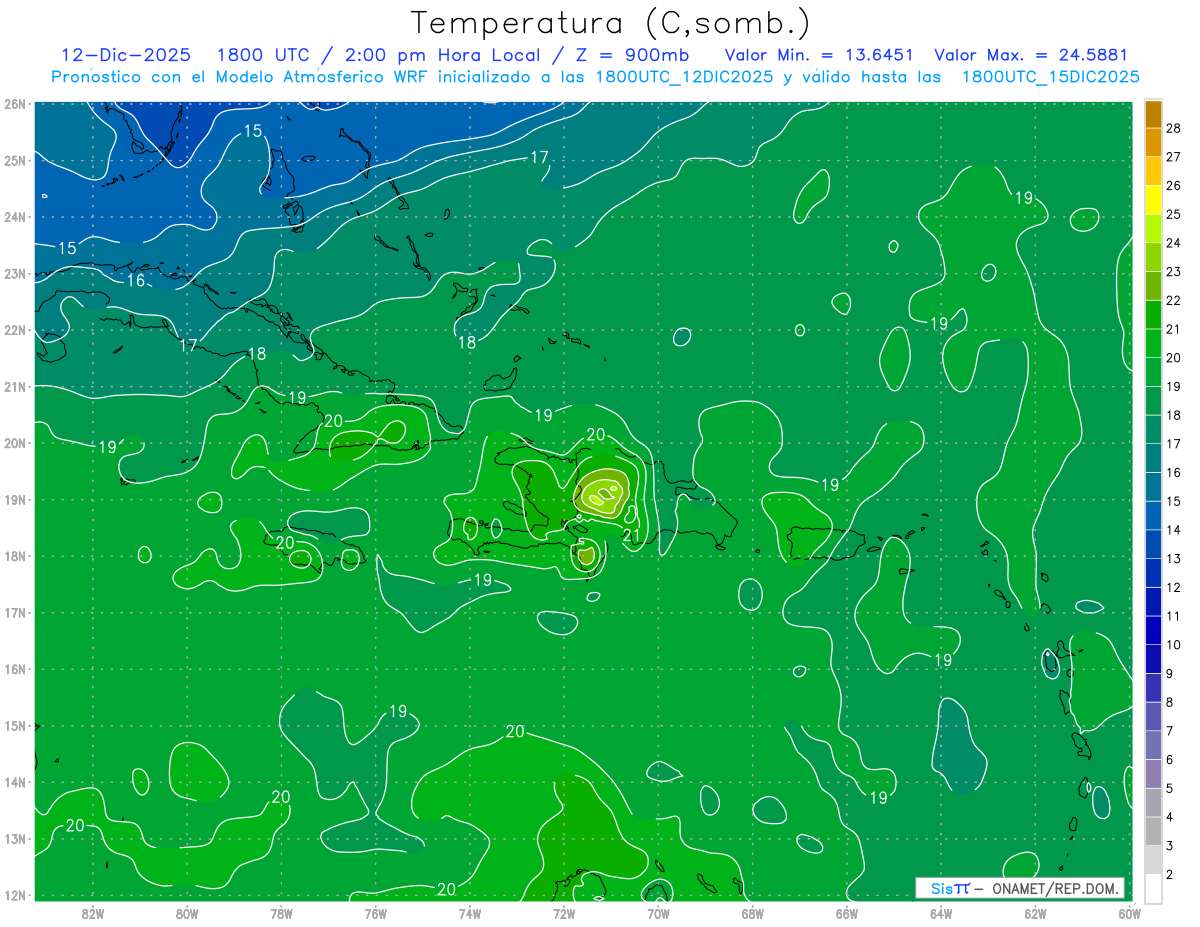Click the white colorbar swatch below 2
This screenshot has width=1200, height=927.
point(1153,888)
